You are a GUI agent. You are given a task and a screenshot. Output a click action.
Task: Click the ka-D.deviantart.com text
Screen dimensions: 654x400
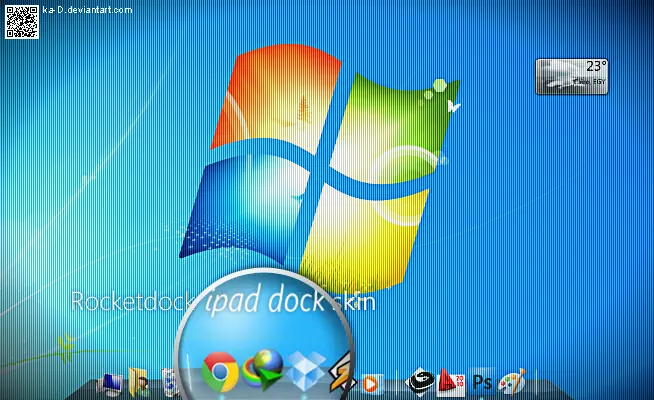point(87,10)
